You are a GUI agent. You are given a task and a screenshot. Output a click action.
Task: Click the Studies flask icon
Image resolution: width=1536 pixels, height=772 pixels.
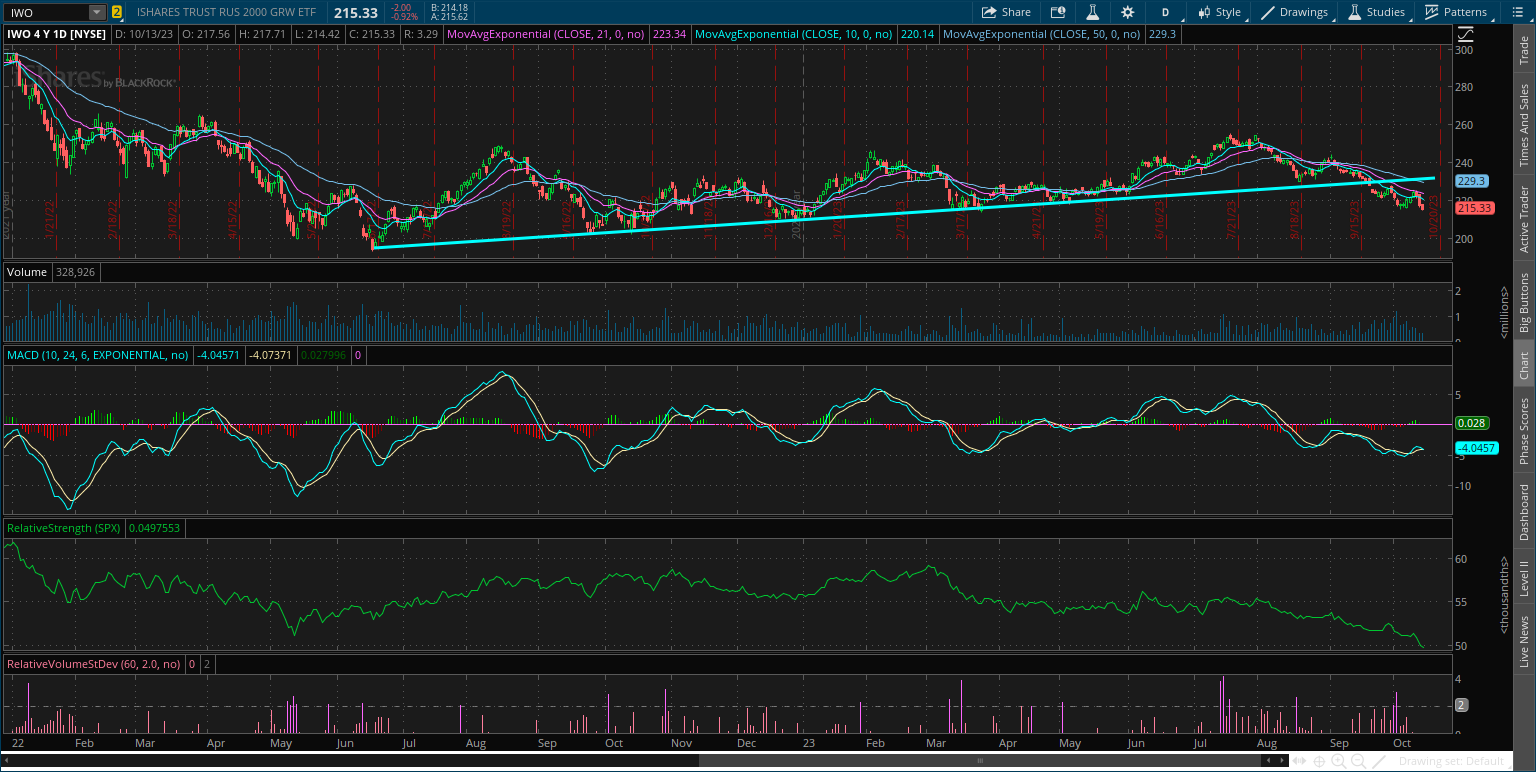(x=1354, y=12)
